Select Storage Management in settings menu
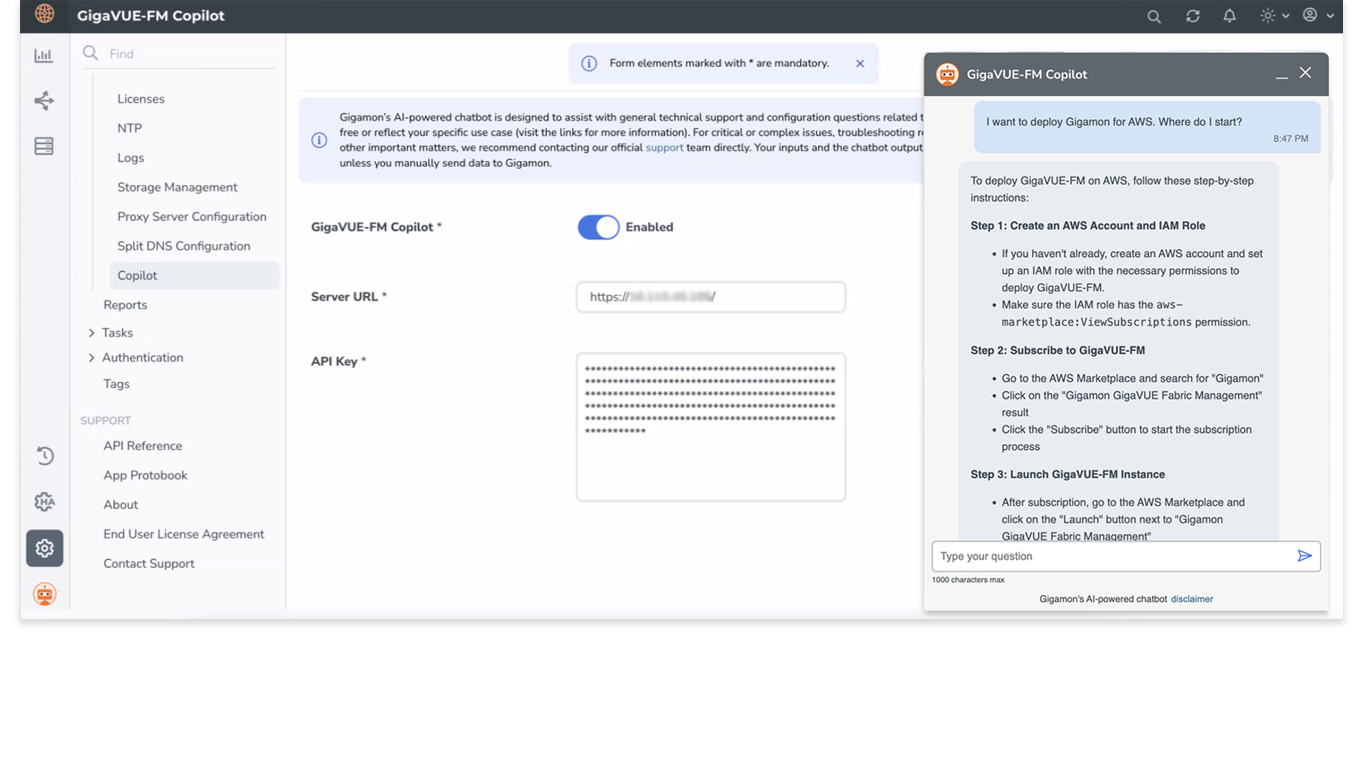1360x780 pixels. point(177,187)
